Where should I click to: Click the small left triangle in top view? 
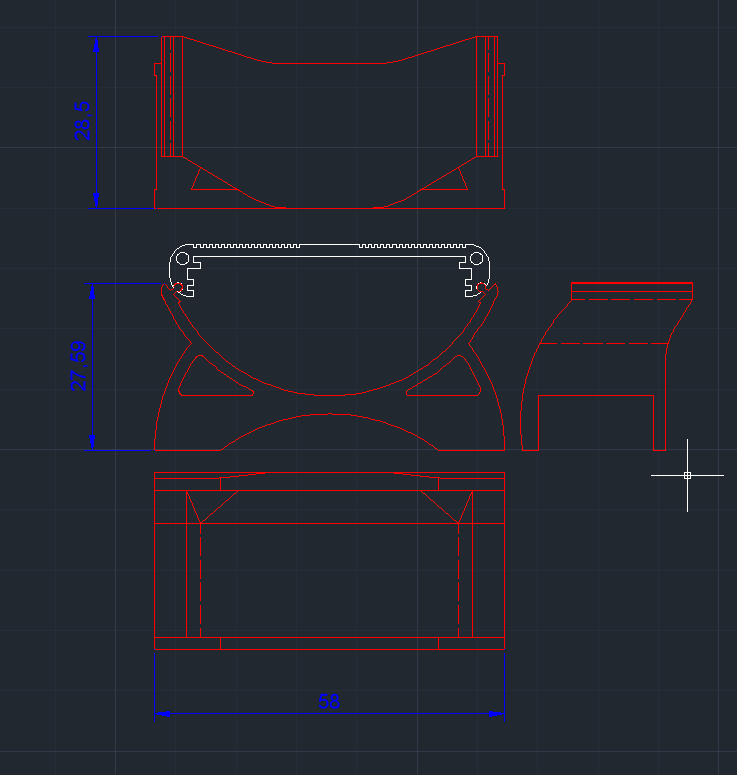point(206,180)
